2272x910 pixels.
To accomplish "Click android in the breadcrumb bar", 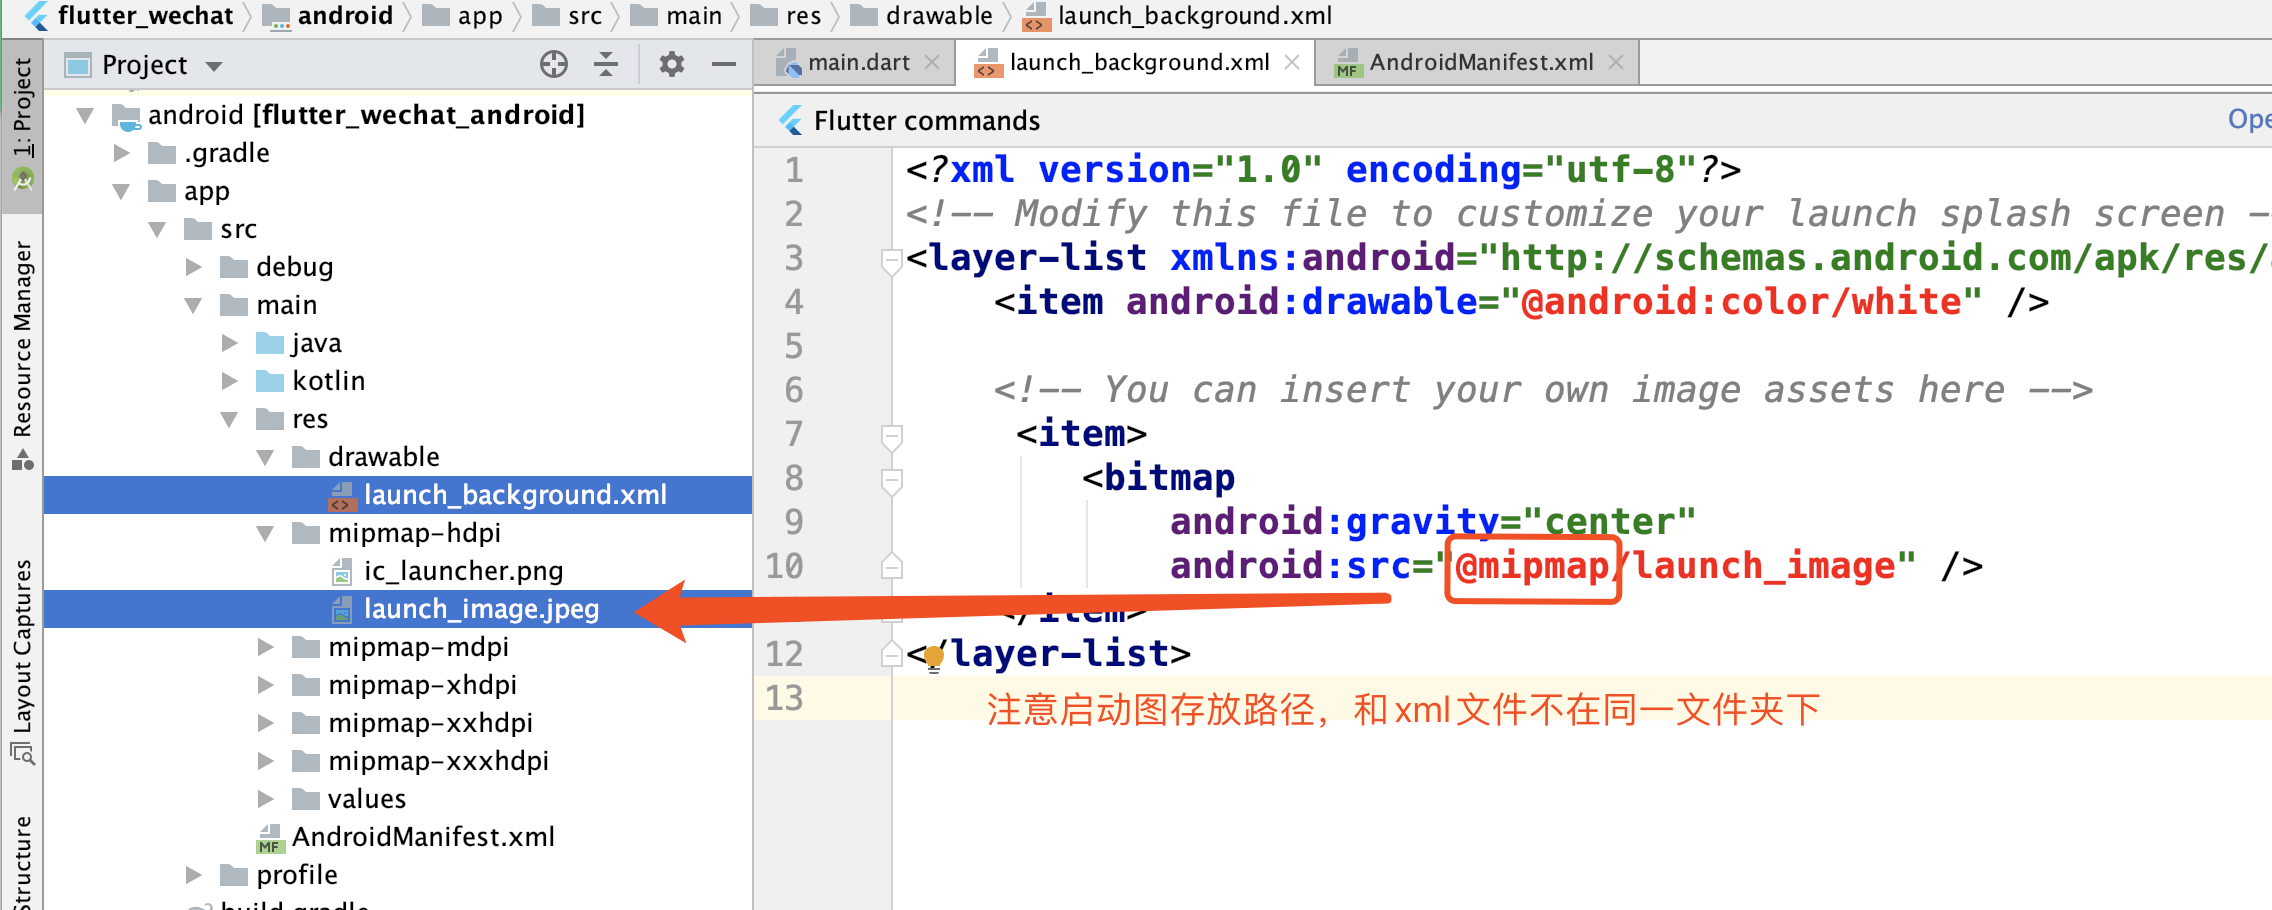I will click(345, 16).
